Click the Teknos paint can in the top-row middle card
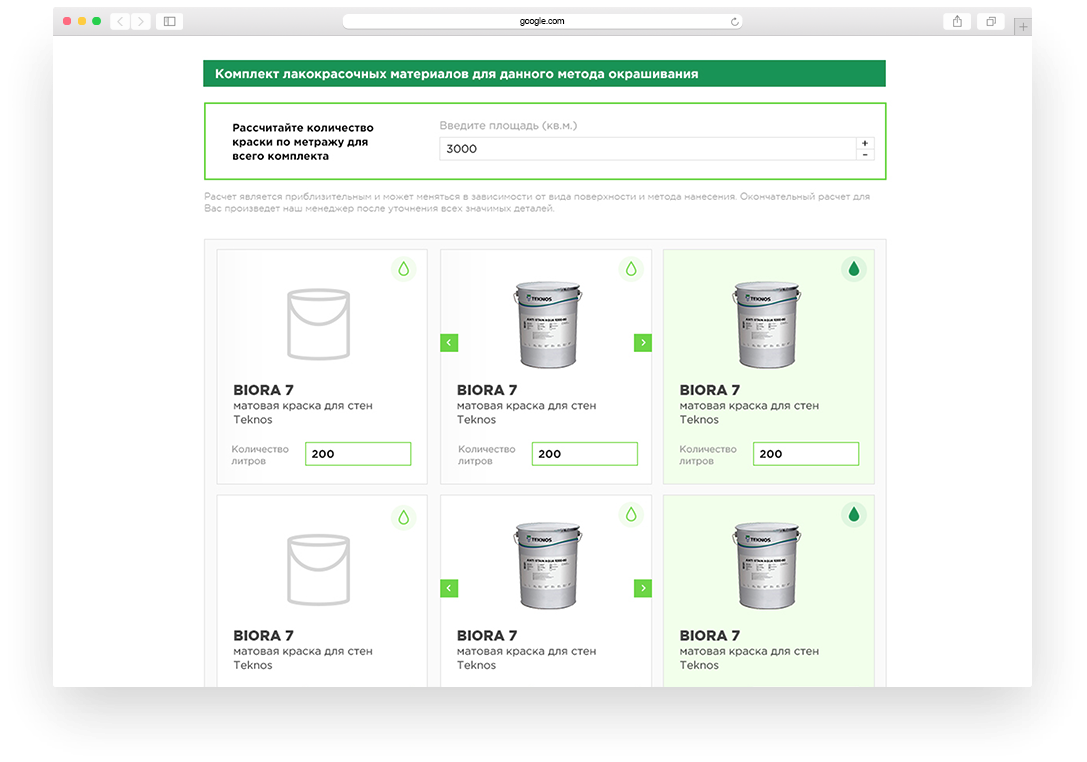 (x=548, y=324)
